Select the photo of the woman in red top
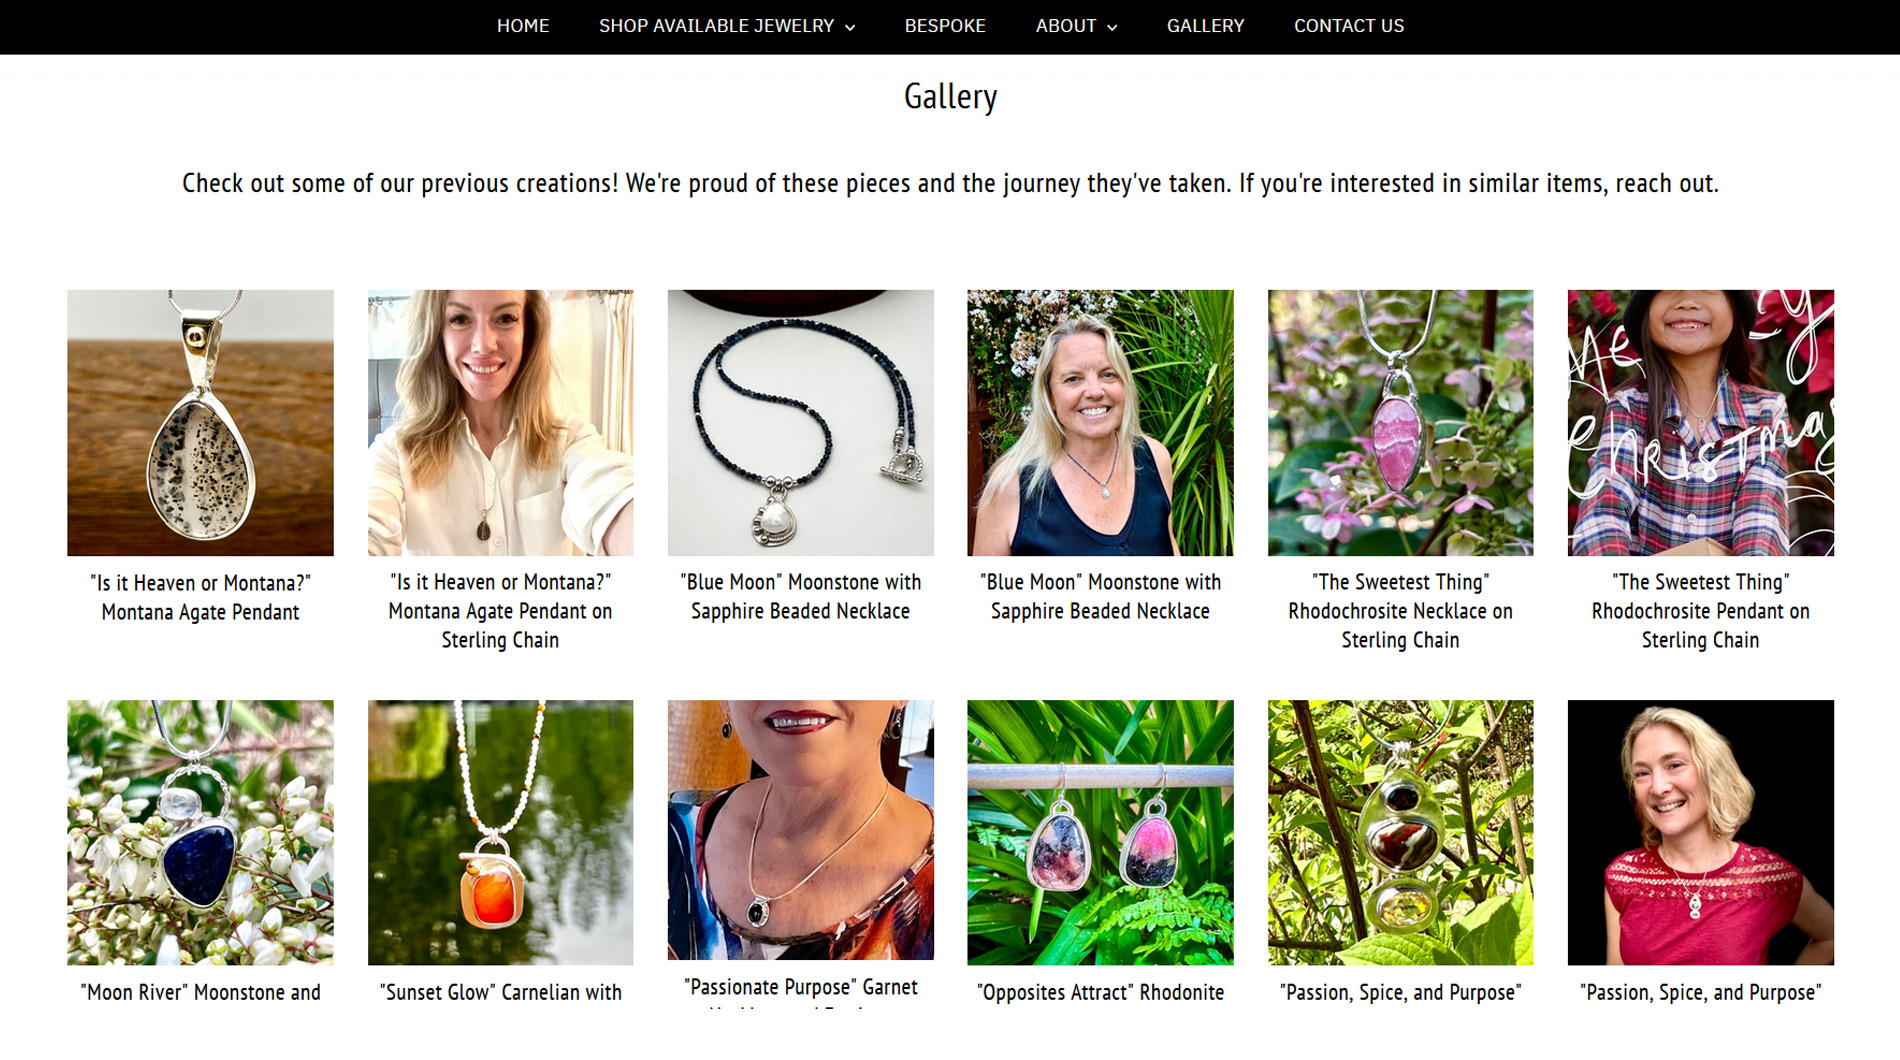Image resolution: width=1900 pixels, height=1060 pixels. coord(1700,832)
